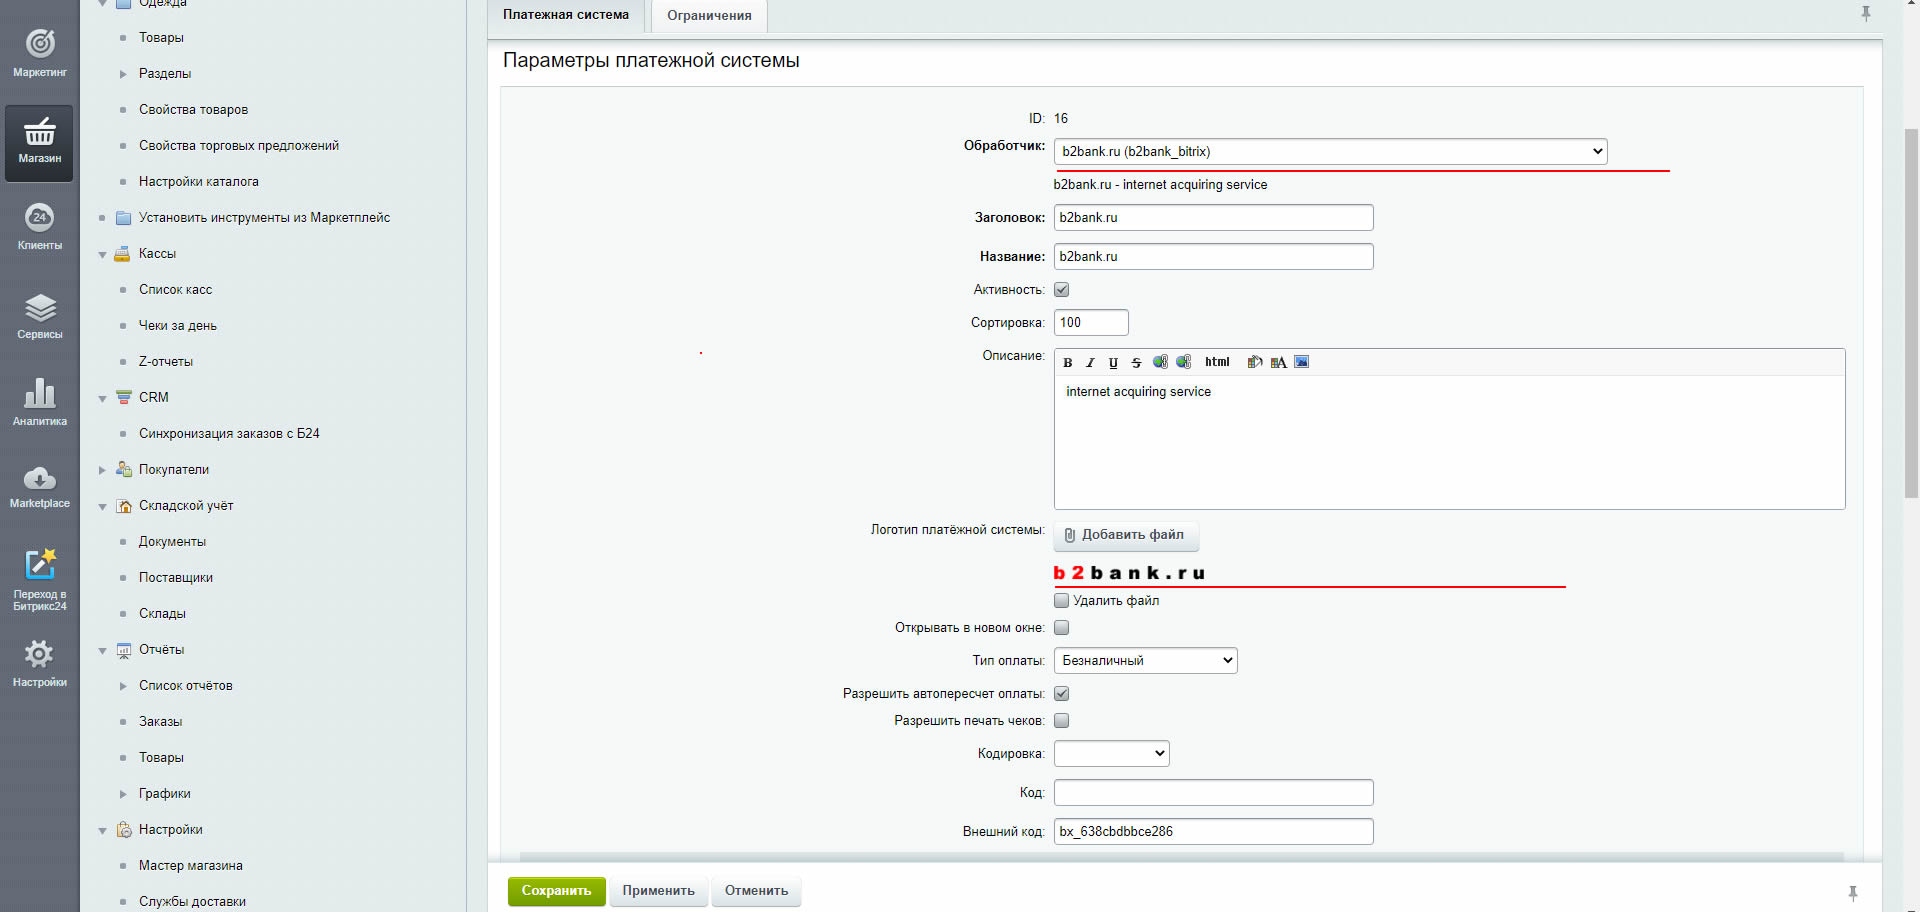
Task: Click the Bold formatting icon in description editor
Action: point(1067,363)
